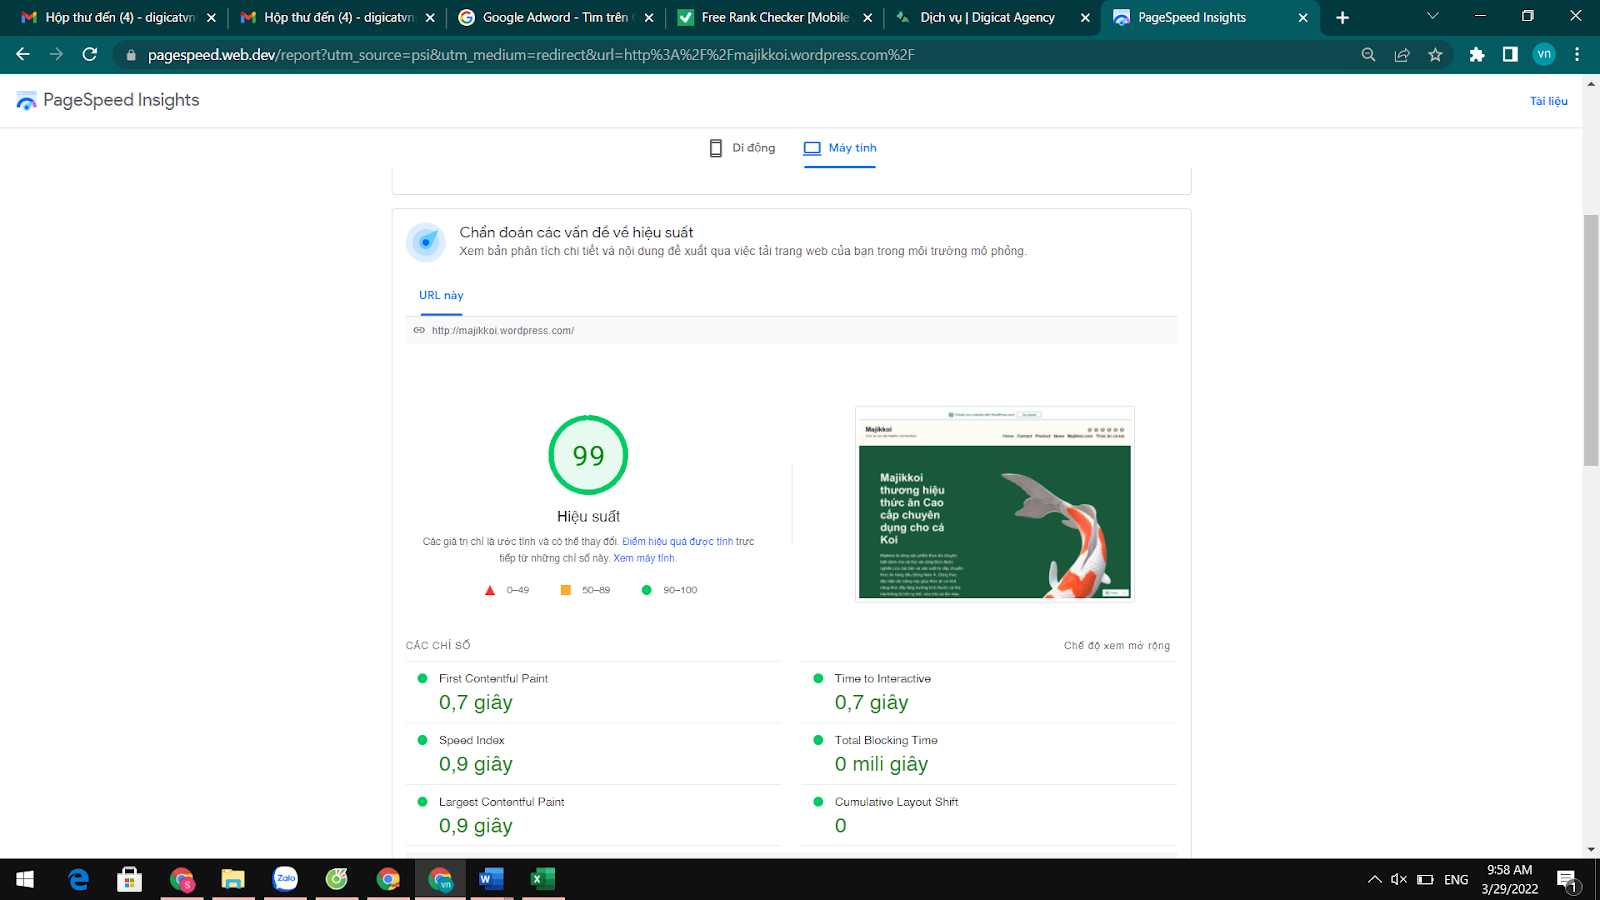Open the notification center icon

pos(1567,880)
